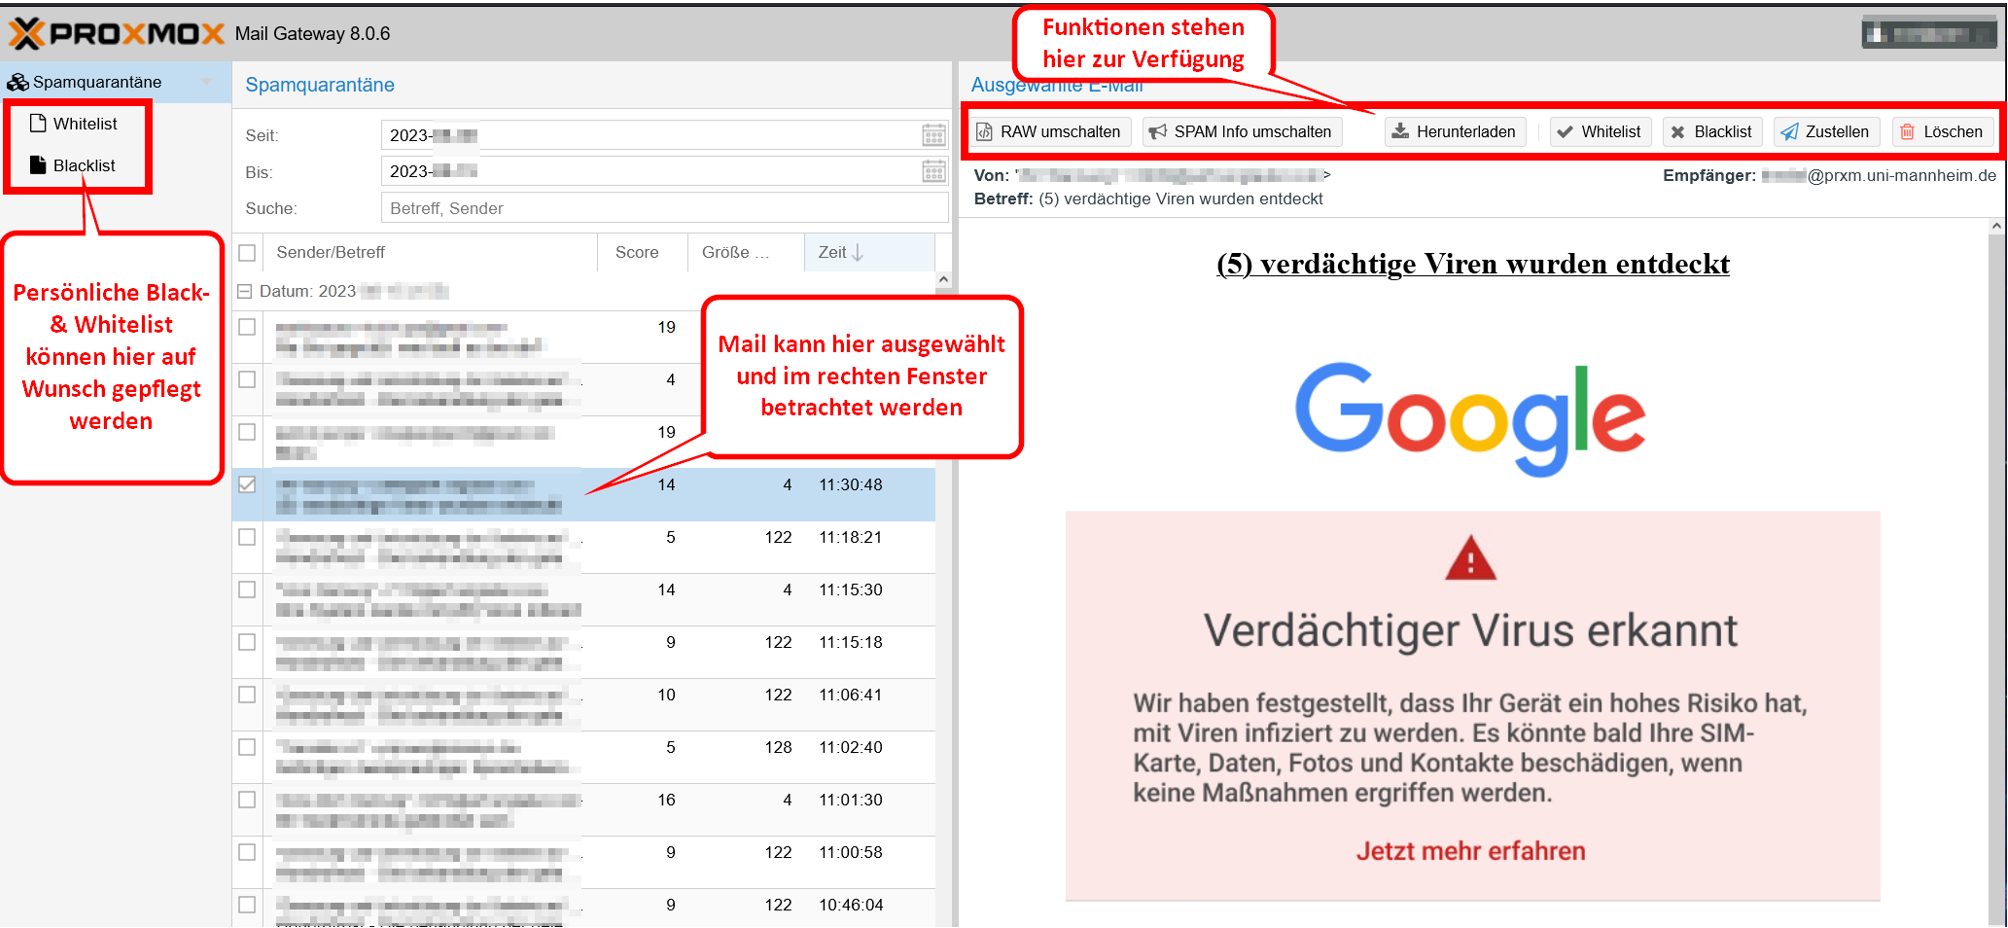Click the Proxmox logo
This screenshot has width=2008, height=928.
tap(117, 33)
